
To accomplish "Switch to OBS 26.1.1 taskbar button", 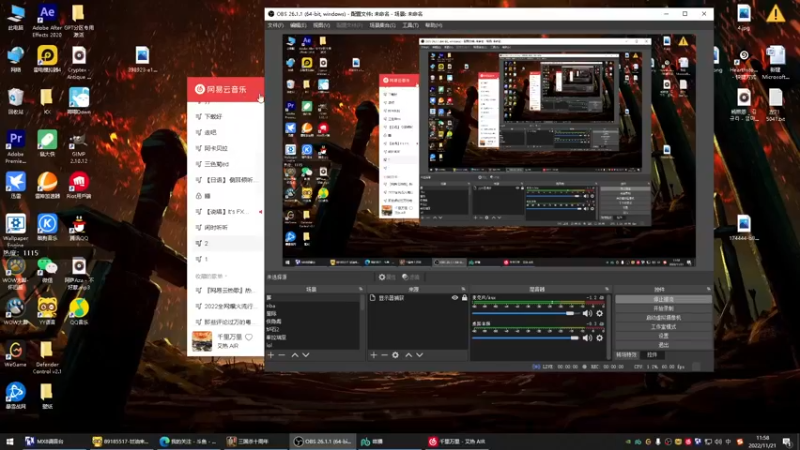I will pos(322,441).
